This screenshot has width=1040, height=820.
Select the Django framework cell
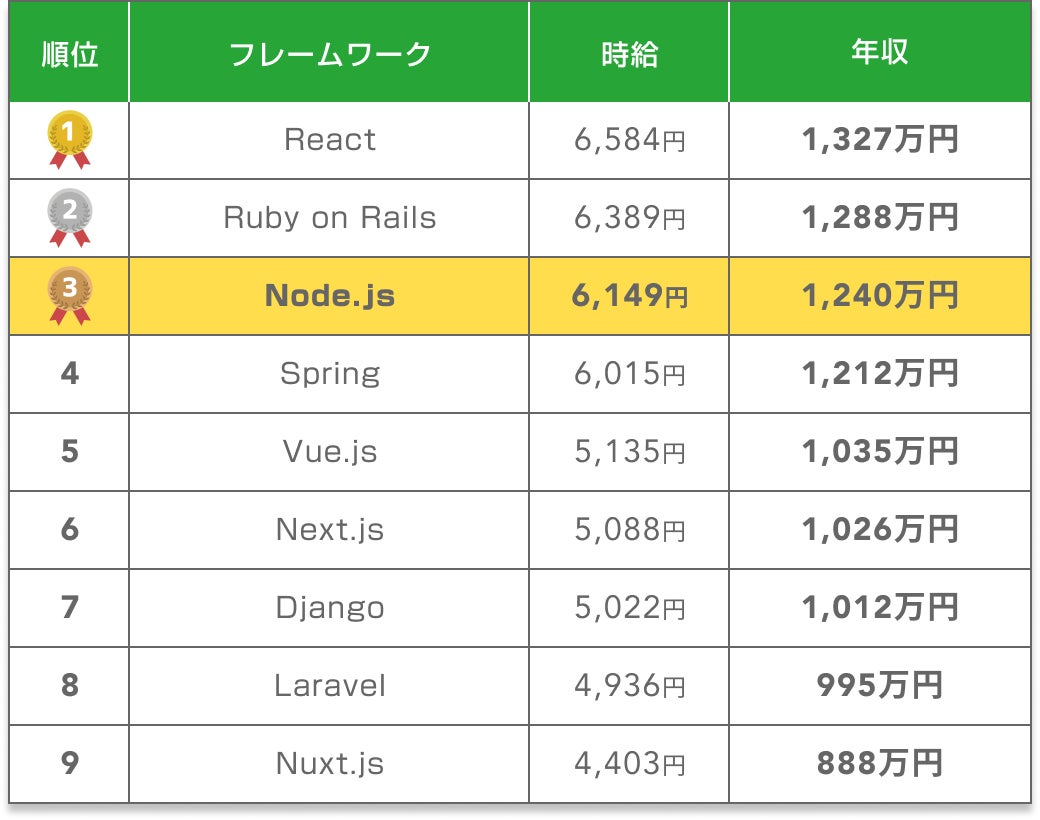point(330,608)
